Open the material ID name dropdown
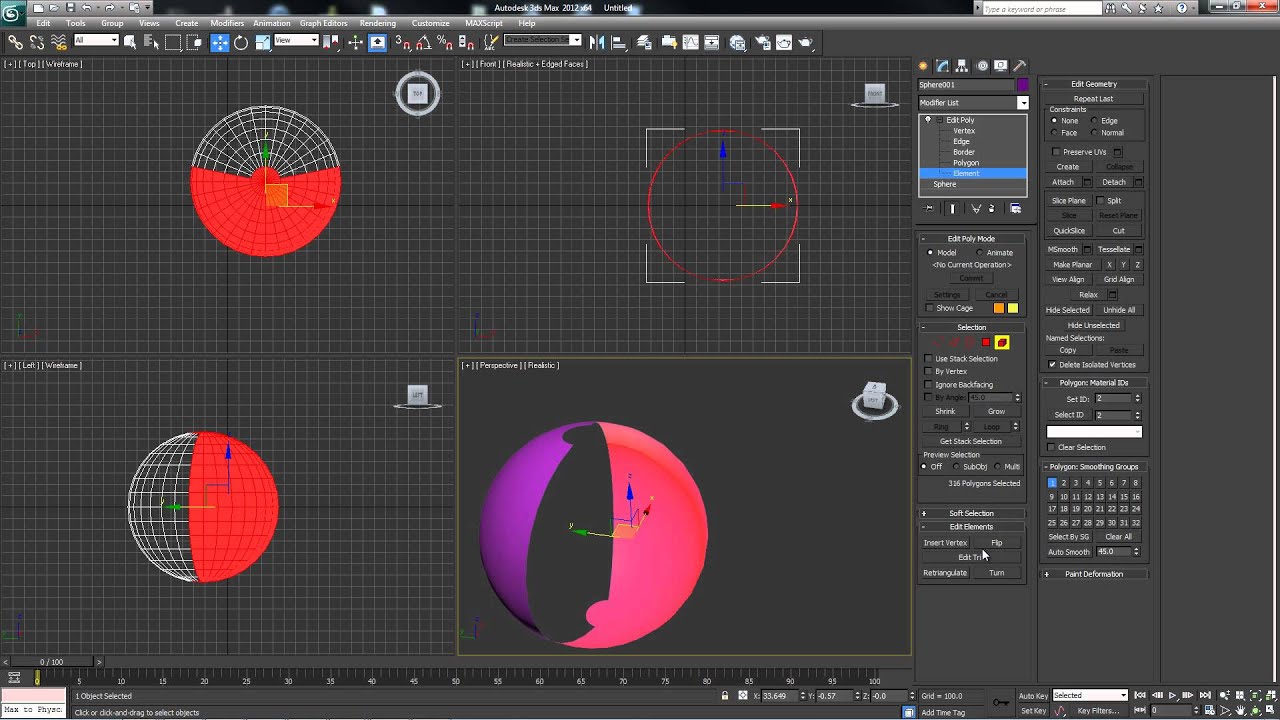This screenshot has height=720, width=1280. (1094, 432)
